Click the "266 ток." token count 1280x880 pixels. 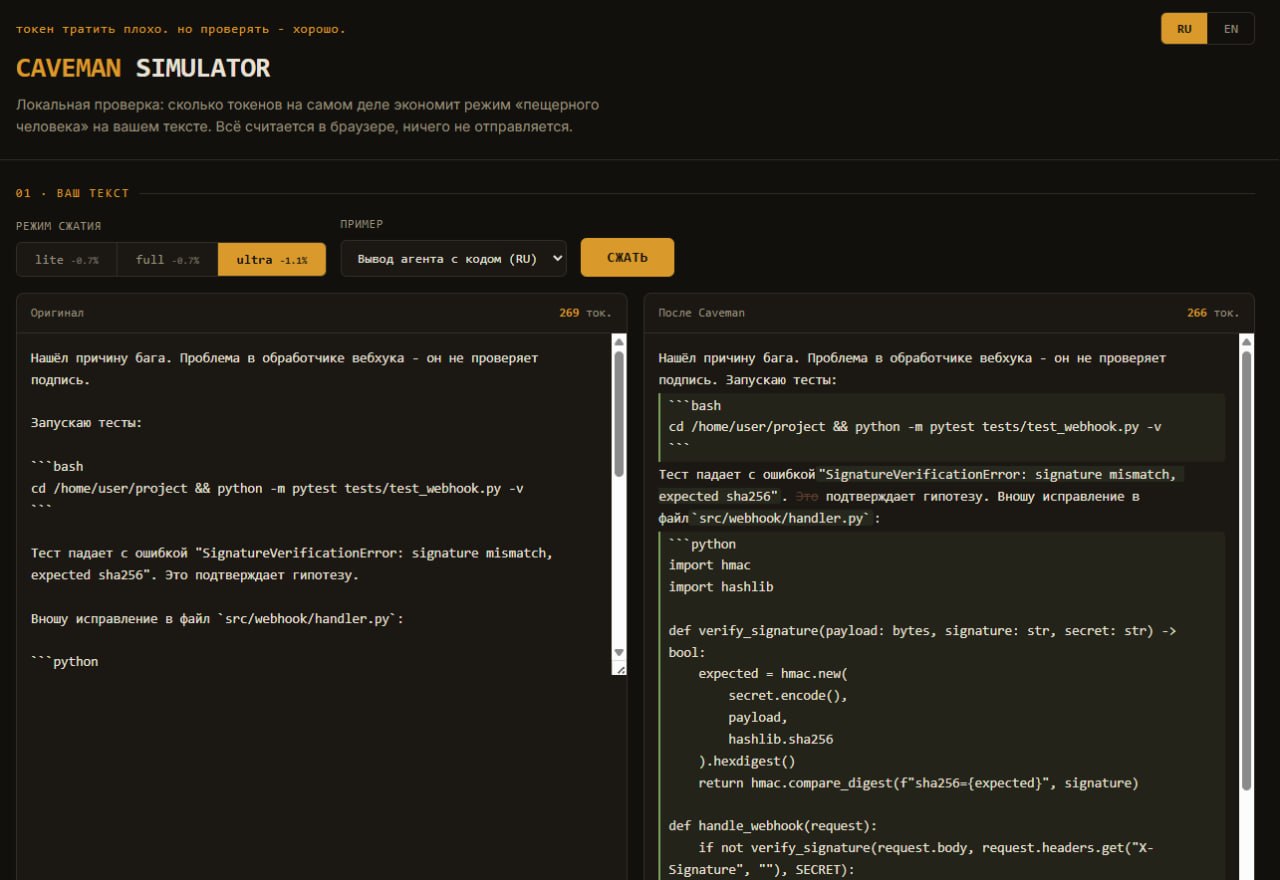click(1213, 313)
